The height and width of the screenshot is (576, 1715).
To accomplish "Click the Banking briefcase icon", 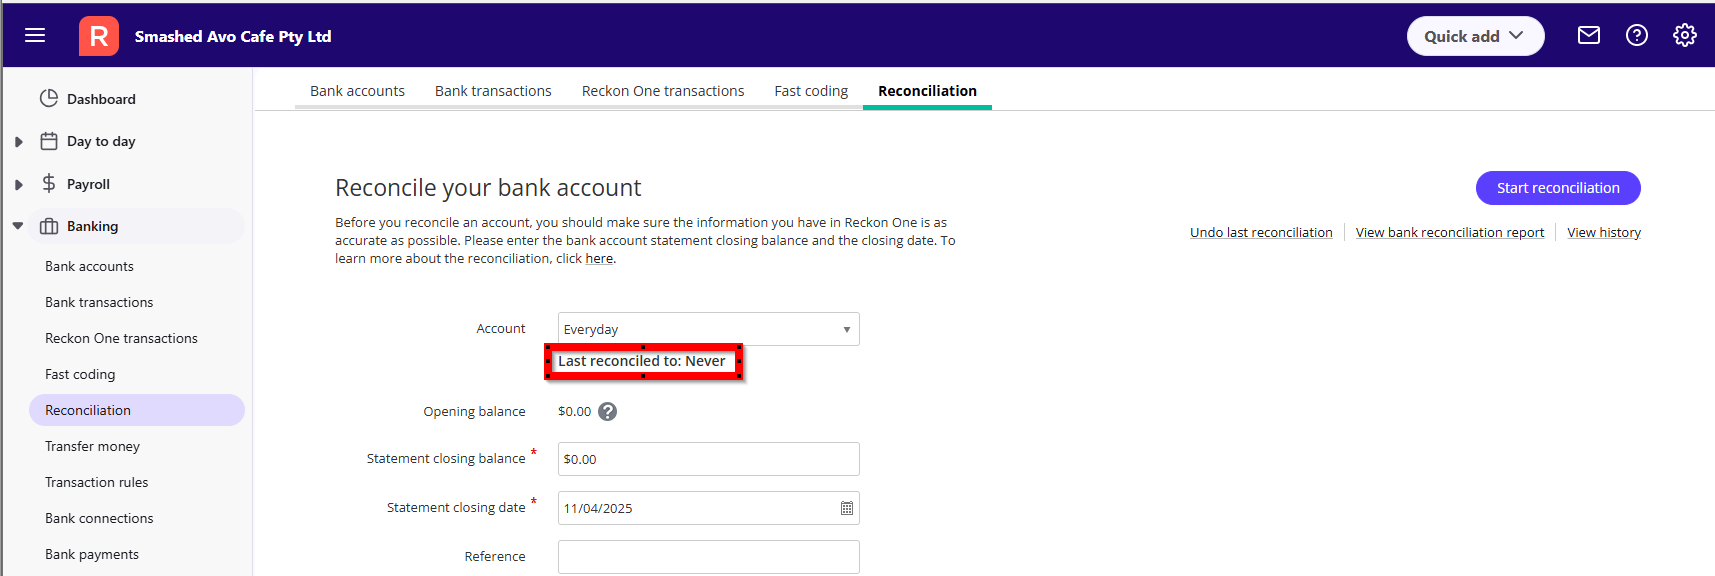I will click(49, 226).
